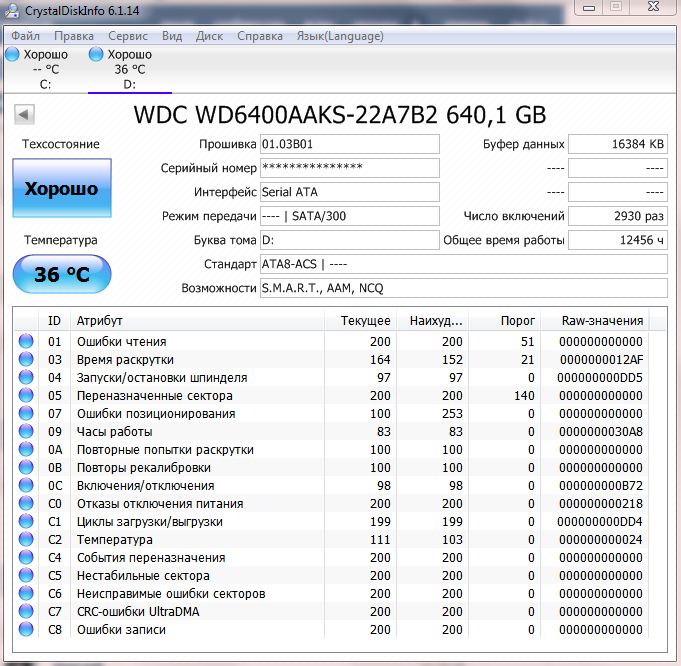Click the status orb for Переназначенные сектора
The image size is (681, 666).
26,395
